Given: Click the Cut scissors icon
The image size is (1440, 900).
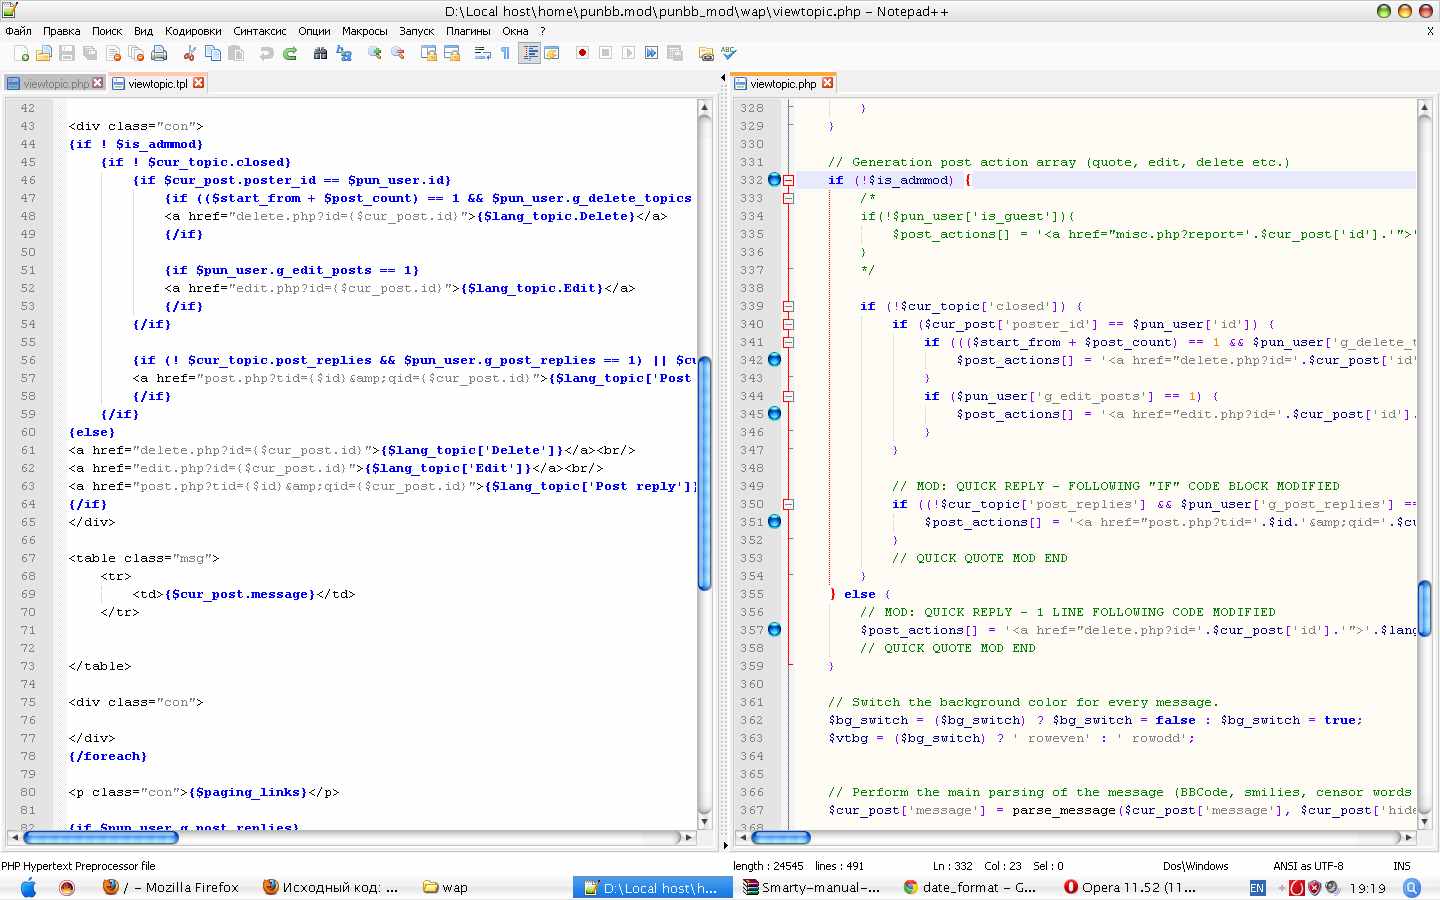Looking at the screenshot, I should [189, 53].
